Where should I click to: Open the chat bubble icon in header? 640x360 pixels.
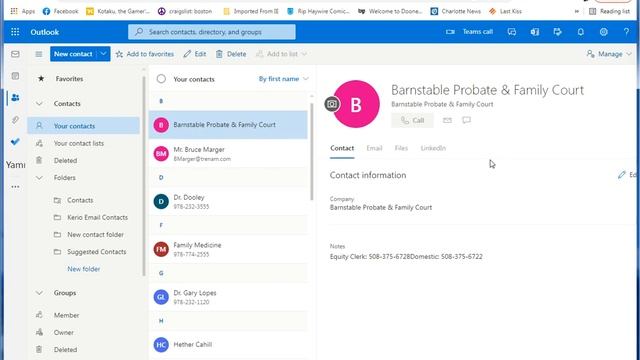511,32
